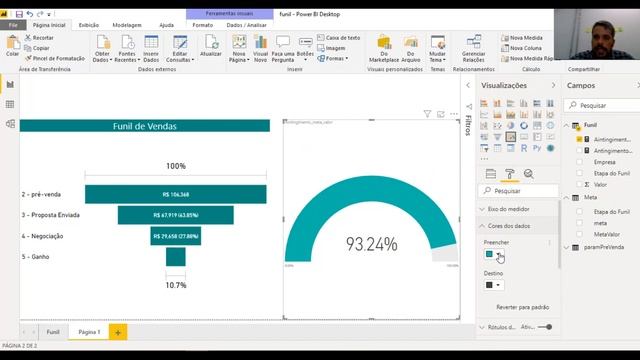This screenshot has height=360, width=640.
Task: Click the focus mode icon above gauge
Action: 440,114
